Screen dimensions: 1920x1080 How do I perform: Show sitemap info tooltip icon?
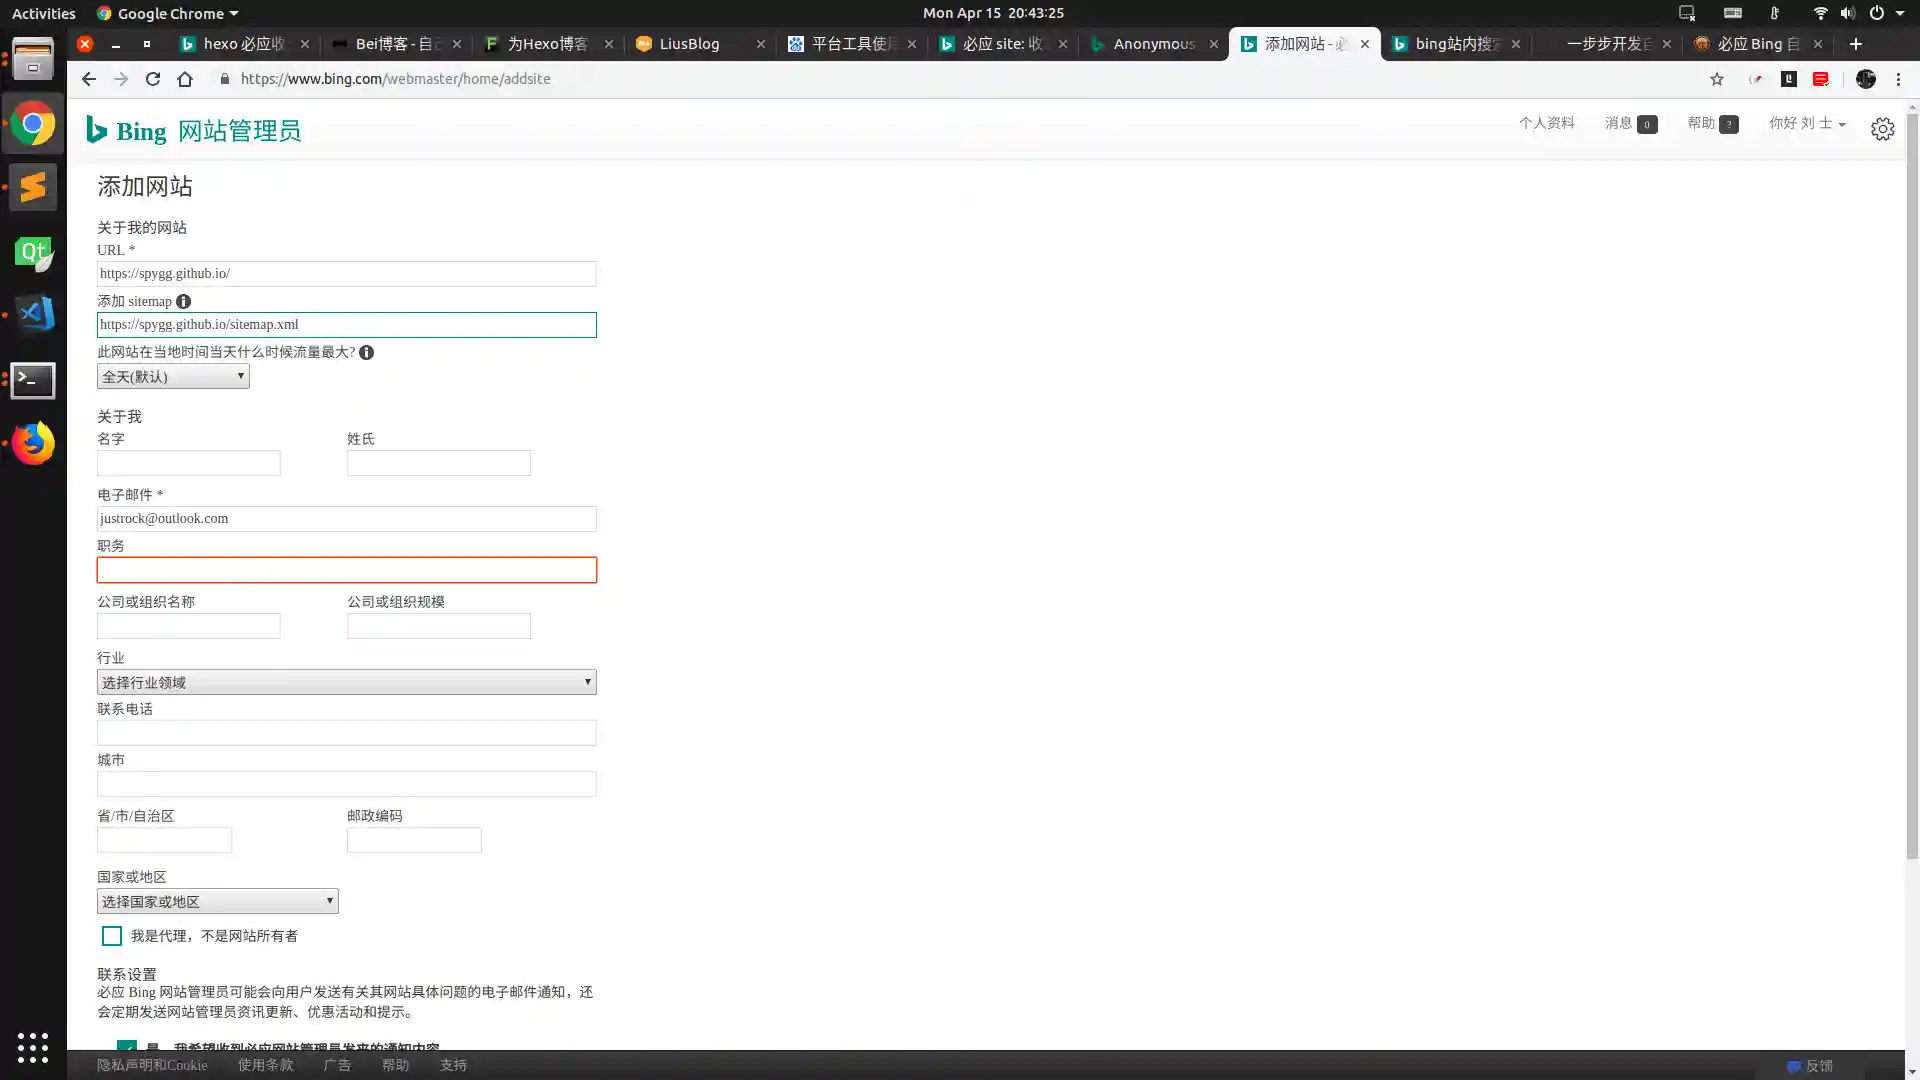[x=183, y=301]
